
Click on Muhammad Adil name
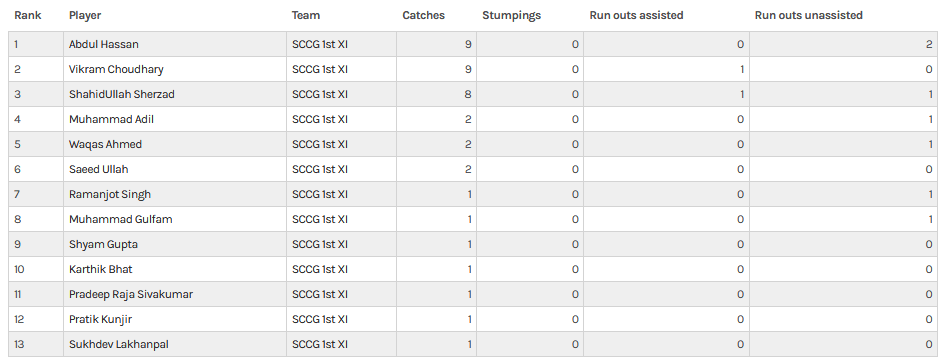click(111, 119)
